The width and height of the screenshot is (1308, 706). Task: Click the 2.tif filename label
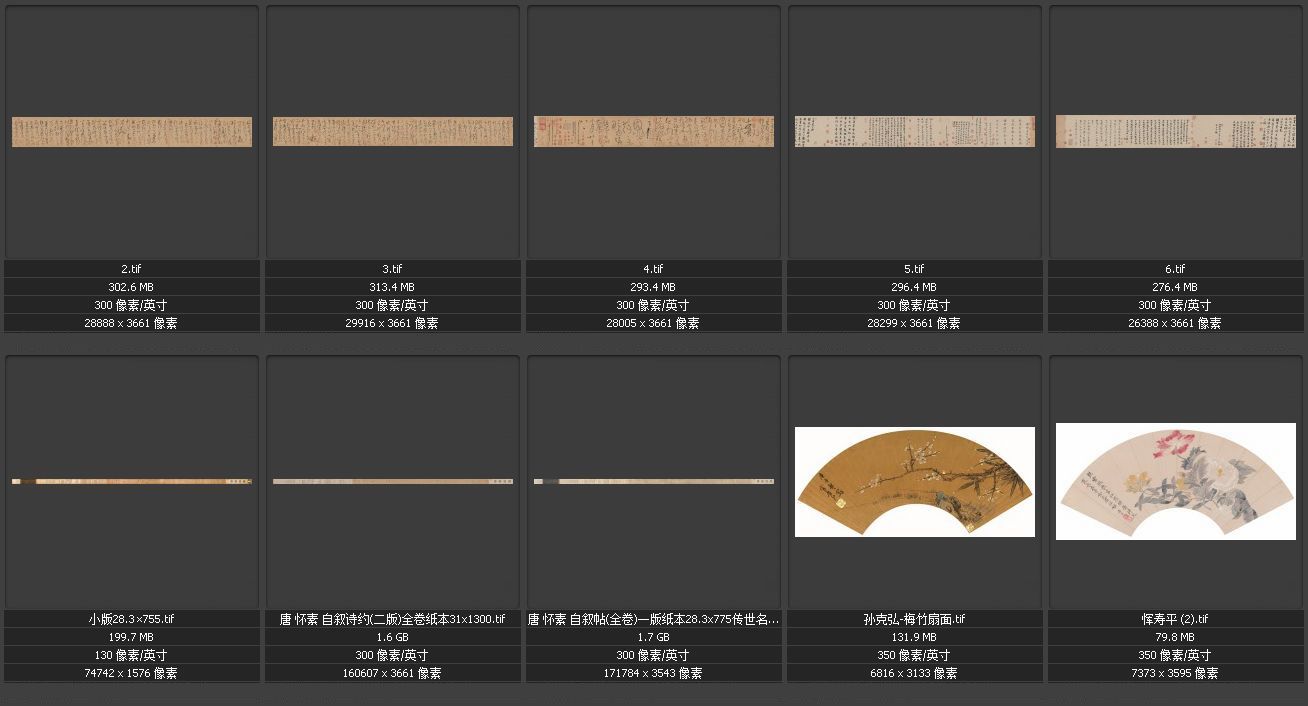coord(132,269)
